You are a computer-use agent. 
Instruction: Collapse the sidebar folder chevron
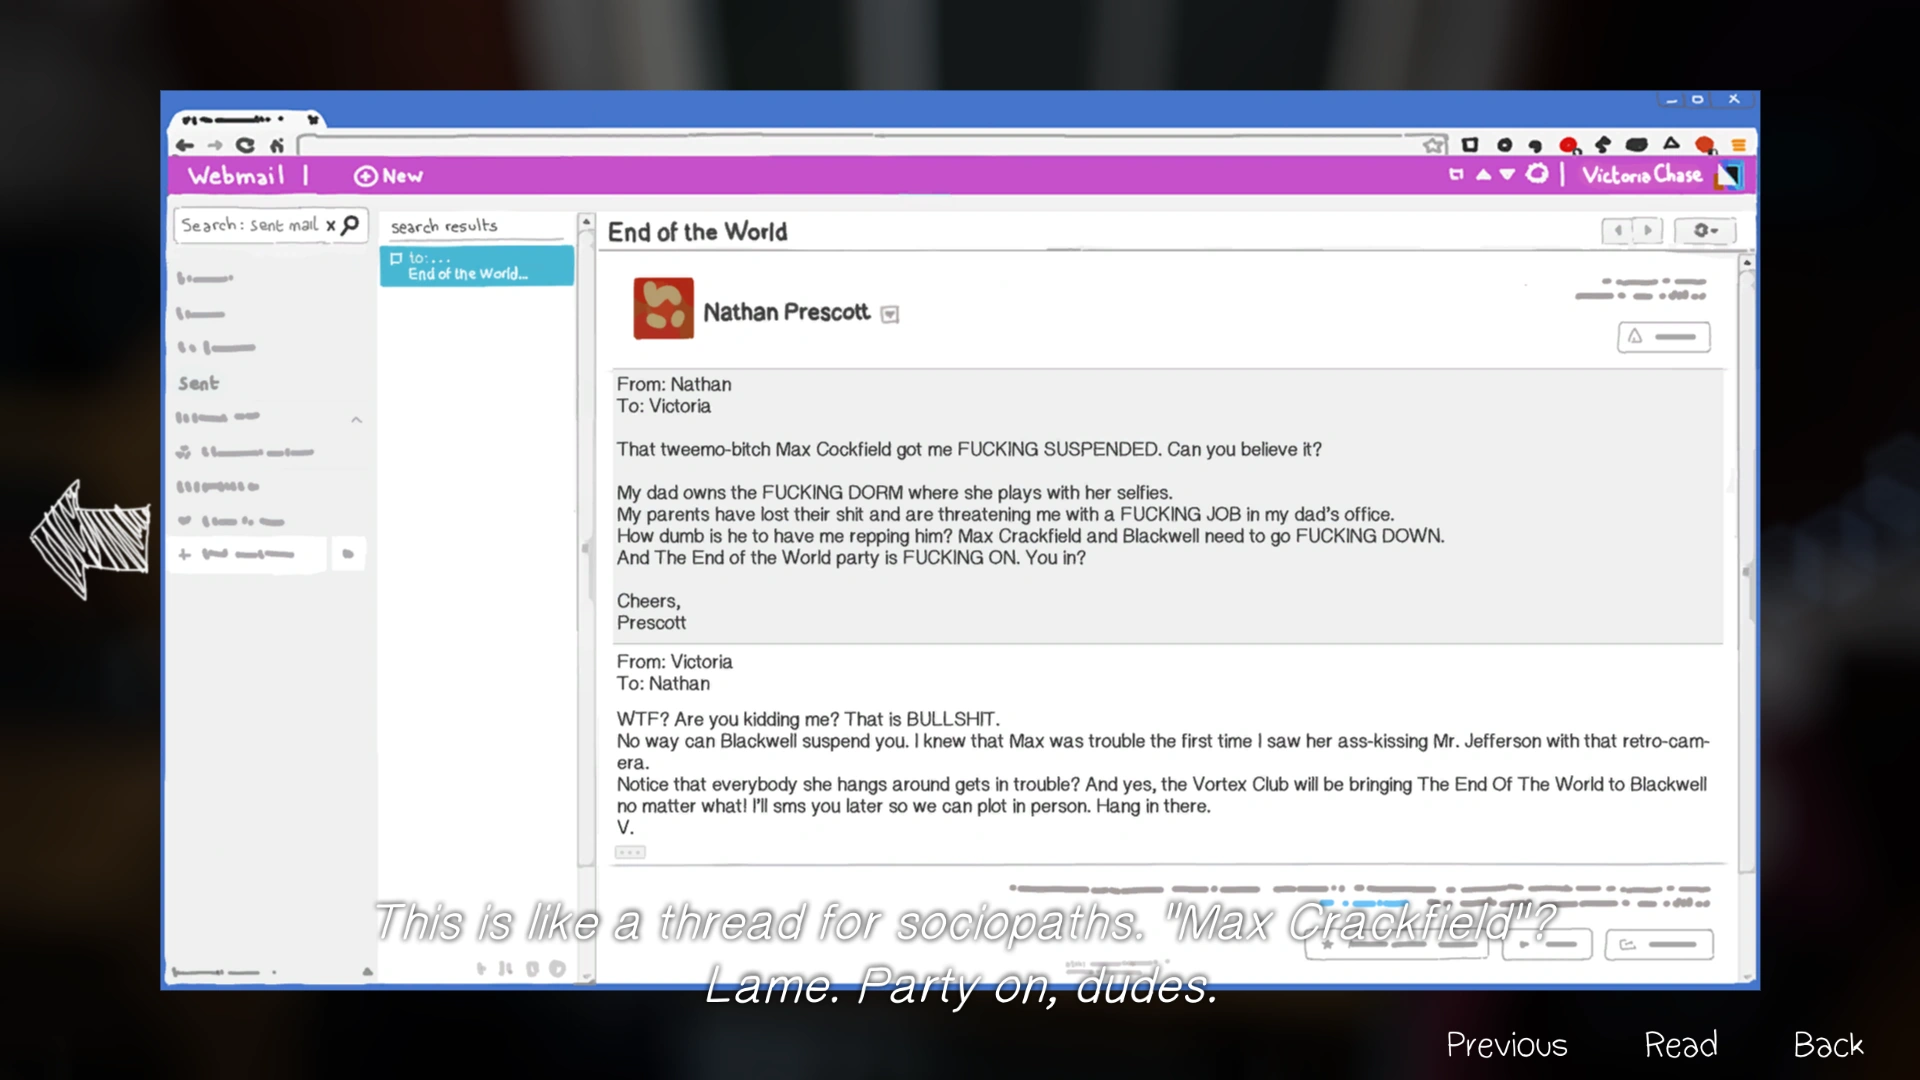[x=356, y=420]
